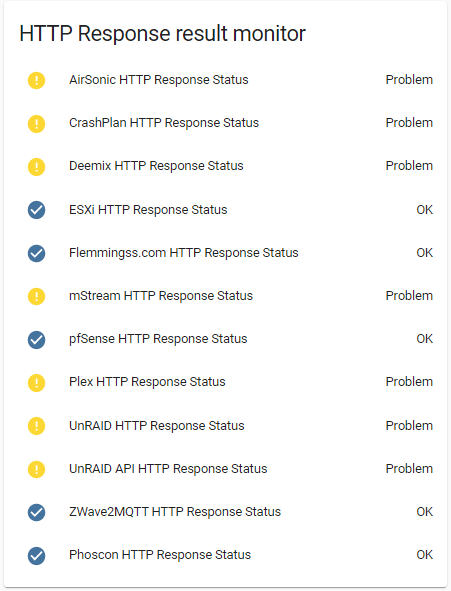Click the mStream yellow warning icon

37,296
